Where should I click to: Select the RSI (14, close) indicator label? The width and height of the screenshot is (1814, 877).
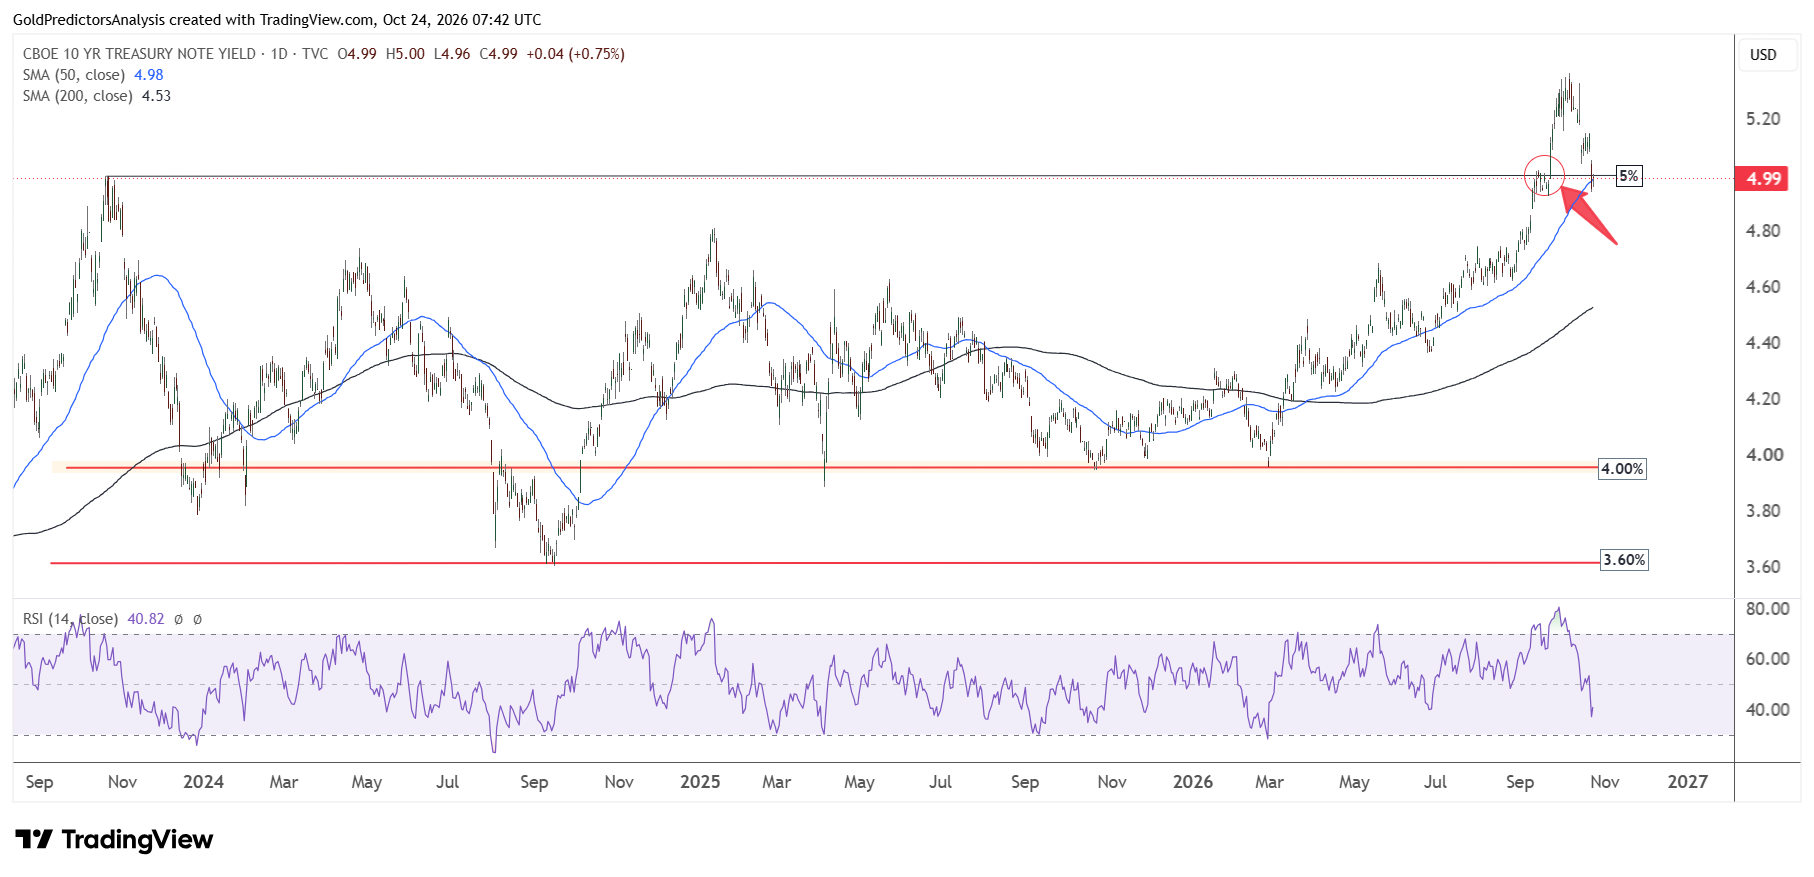tap(70, 619)
